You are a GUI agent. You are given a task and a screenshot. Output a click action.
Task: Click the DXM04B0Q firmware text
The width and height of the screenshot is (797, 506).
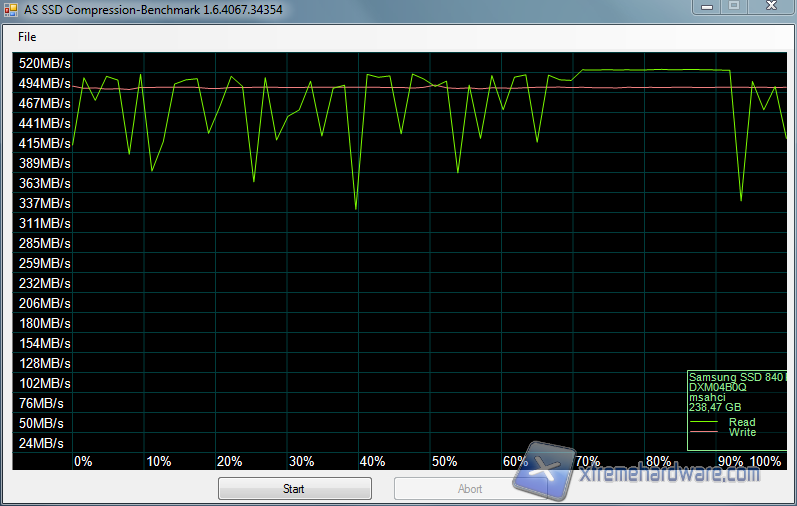(718, 387)
